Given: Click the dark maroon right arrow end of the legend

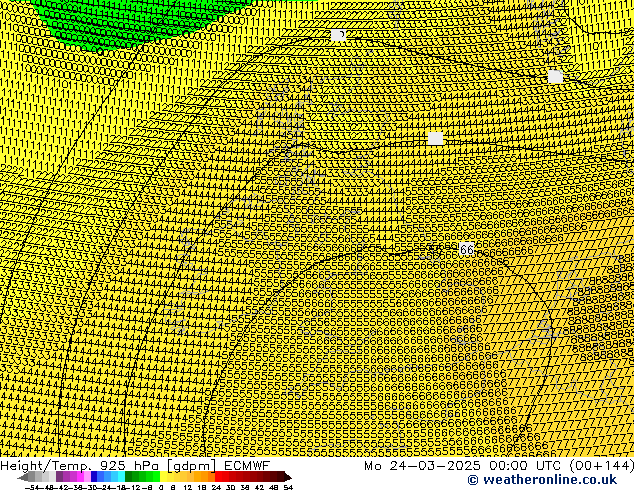Looking at the screenshot, I should coord(288,477).
